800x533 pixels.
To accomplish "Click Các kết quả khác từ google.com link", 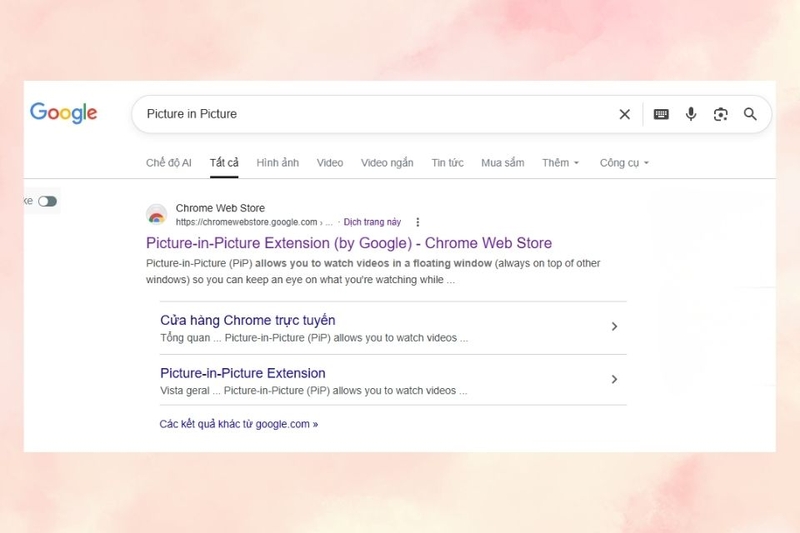I will (238, 424).
